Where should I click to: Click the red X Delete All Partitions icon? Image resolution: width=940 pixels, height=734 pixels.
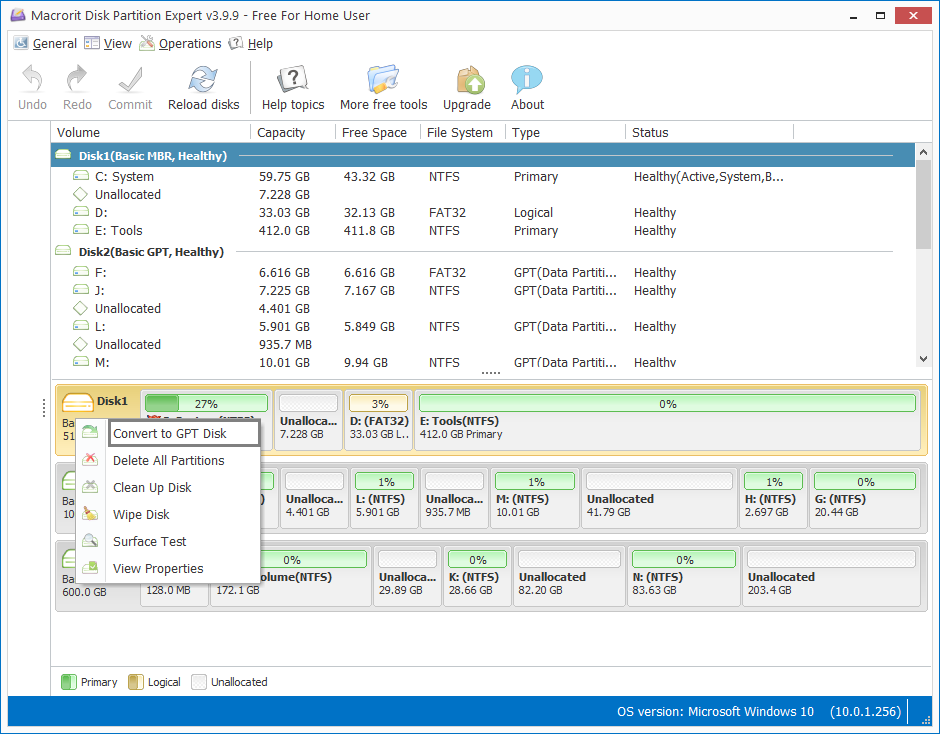pyautogui.click(x=90, y=459)
